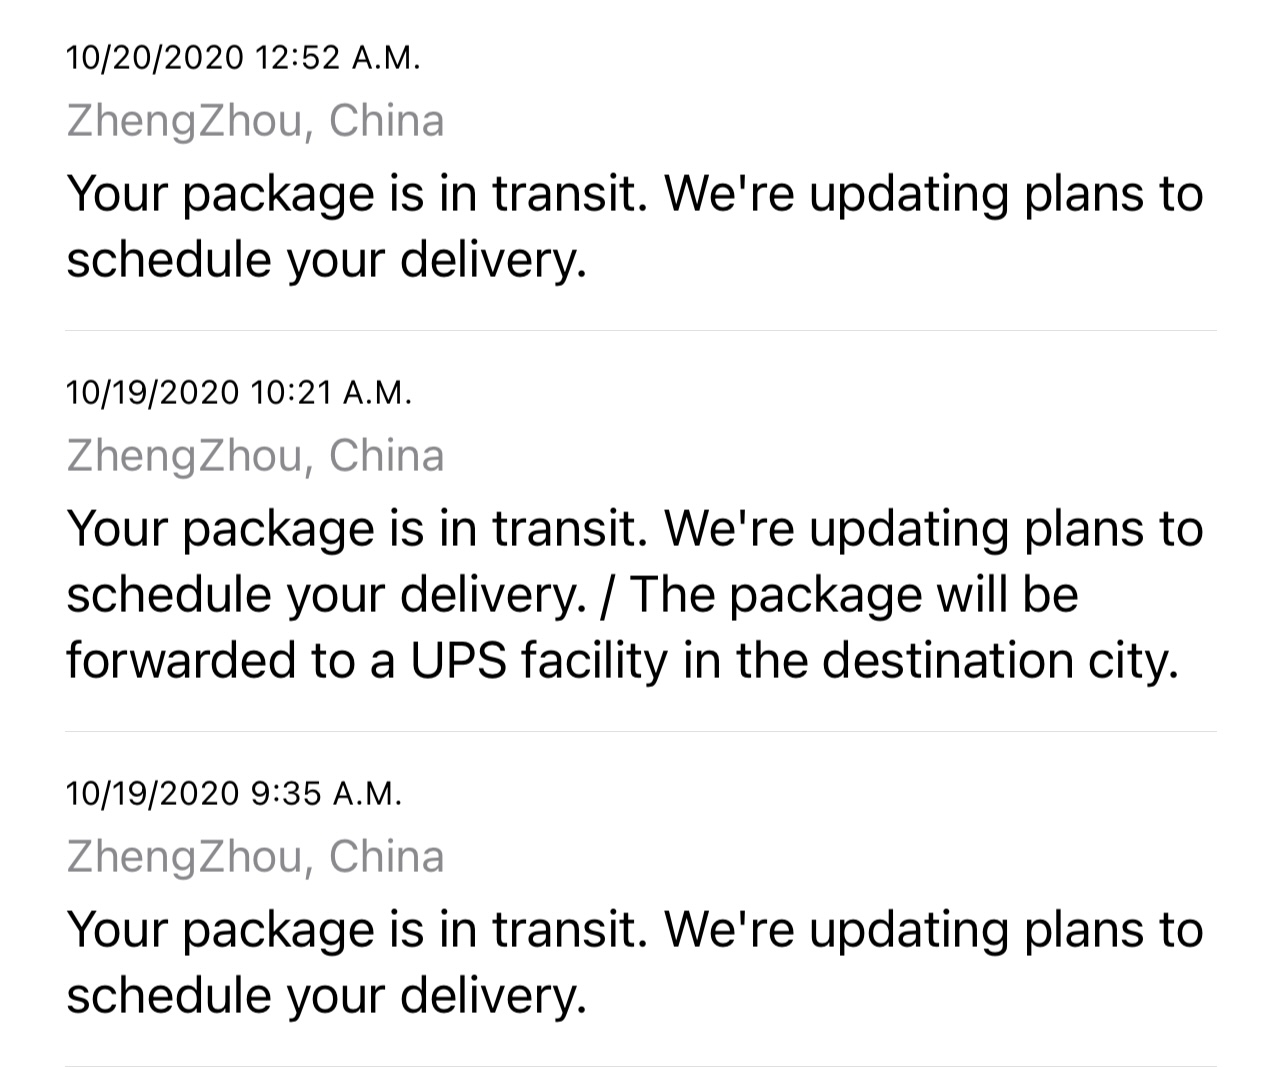
Task: Click the divider line below the 9:35 A.M. entry
Action: tap(640, 1065)
